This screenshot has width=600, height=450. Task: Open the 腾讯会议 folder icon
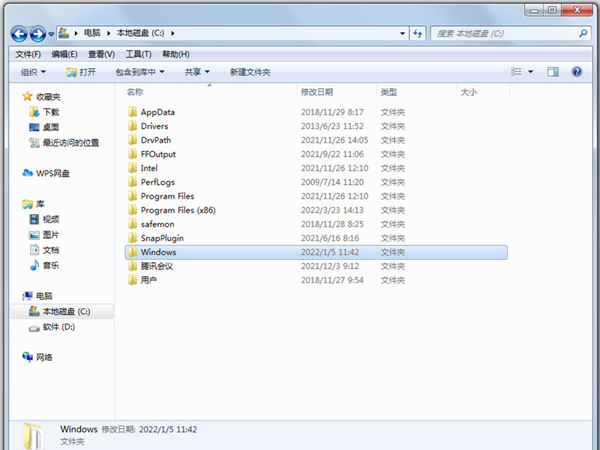pyautogui.click(x=132, y=266)
